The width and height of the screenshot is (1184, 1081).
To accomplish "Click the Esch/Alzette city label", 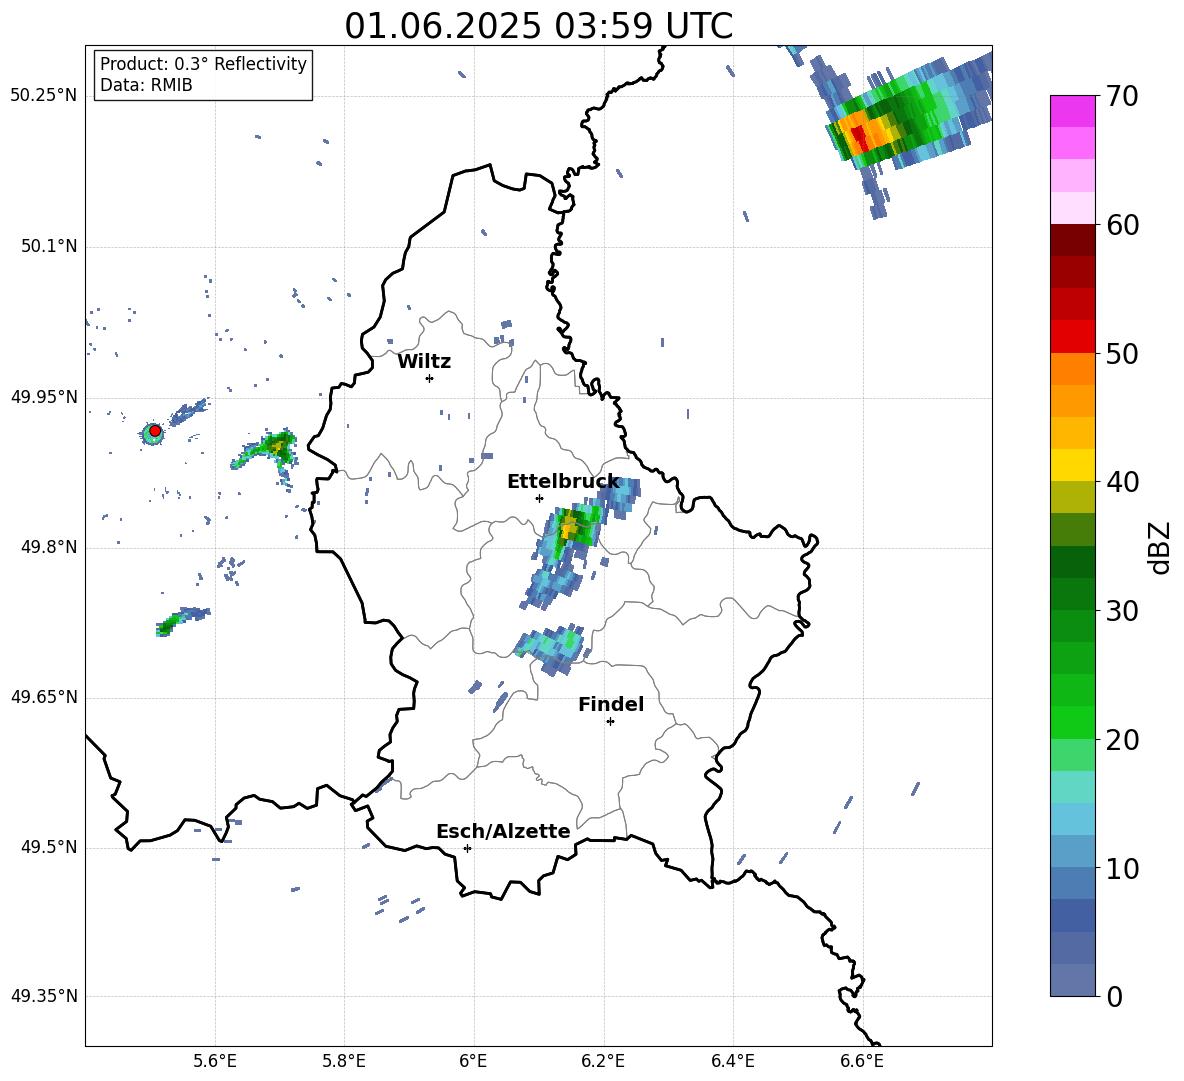I will [503, 831].
